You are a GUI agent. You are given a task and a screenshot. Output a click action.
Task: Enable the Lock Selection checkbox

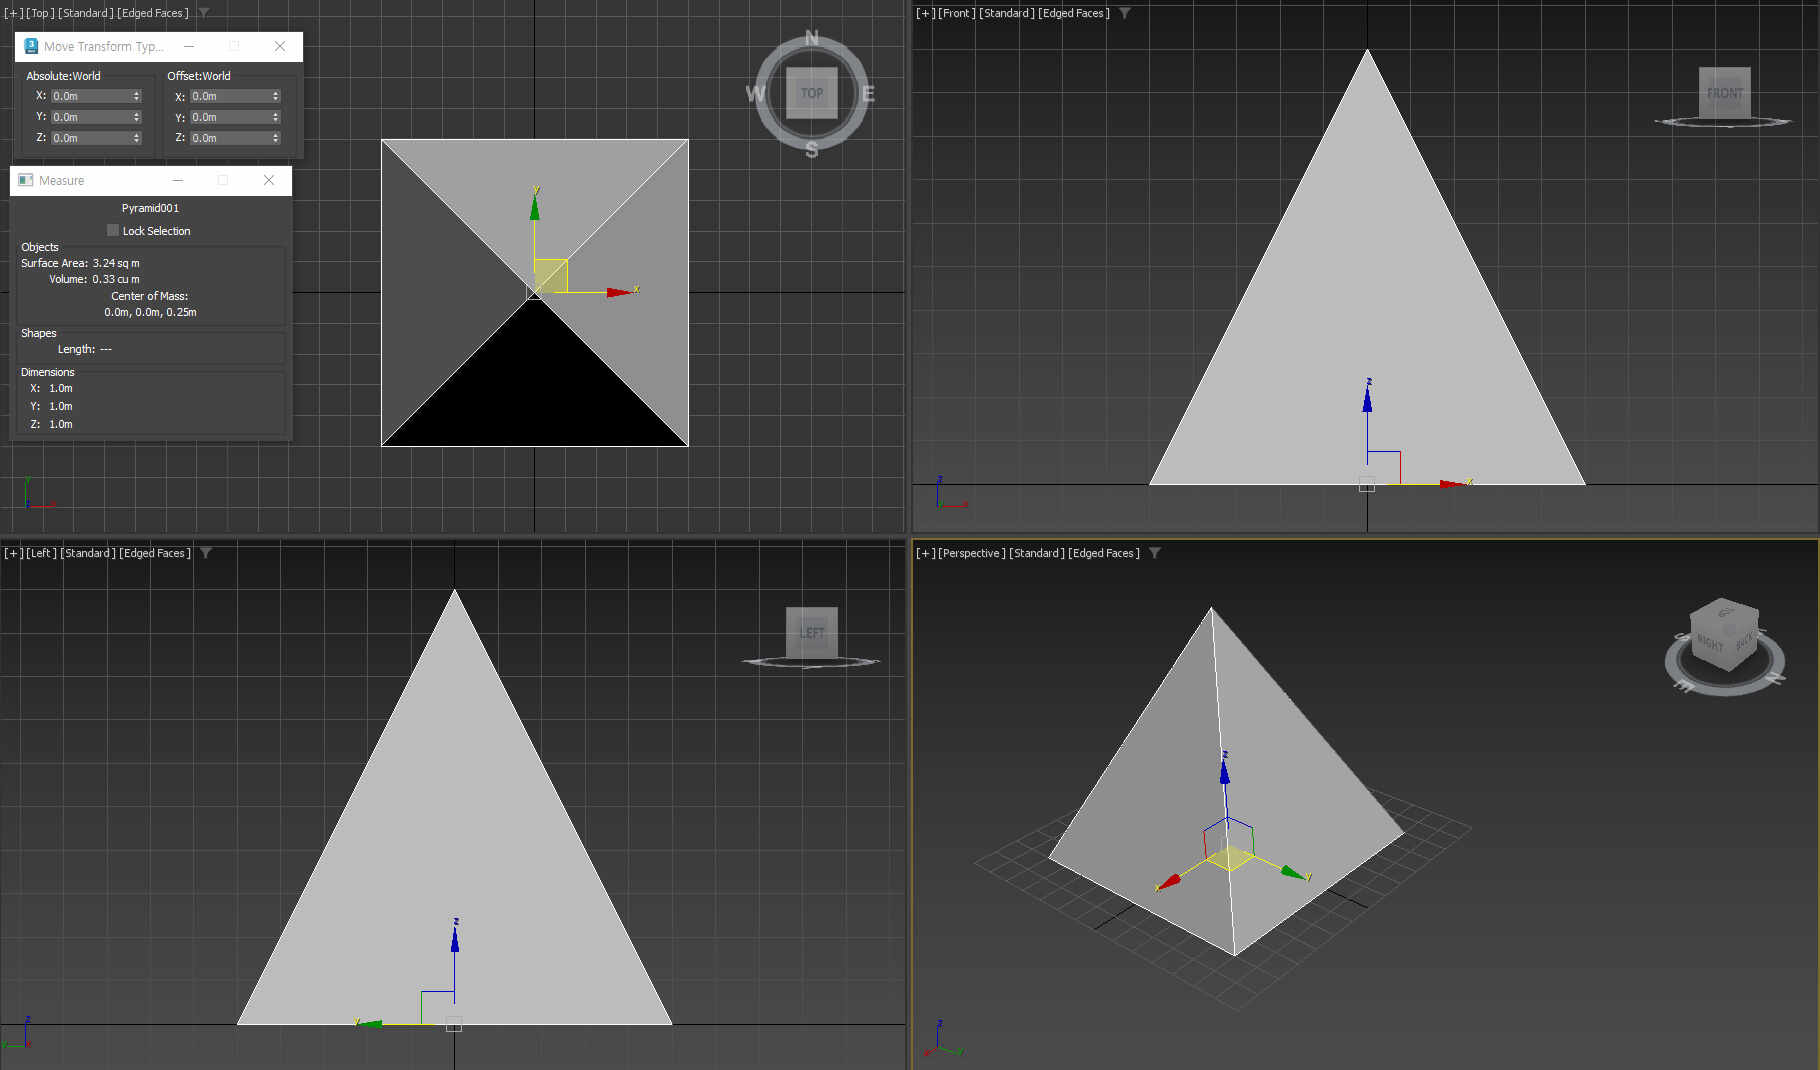pyautogui.click(x=113, y=230)
